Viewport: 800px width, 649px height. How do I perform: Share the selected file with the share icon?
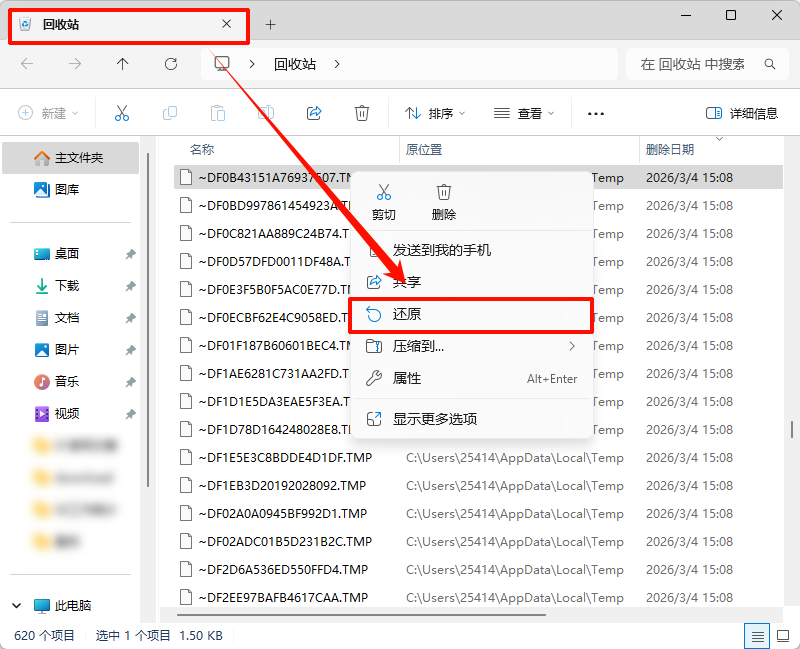click(x=314, y=113)
